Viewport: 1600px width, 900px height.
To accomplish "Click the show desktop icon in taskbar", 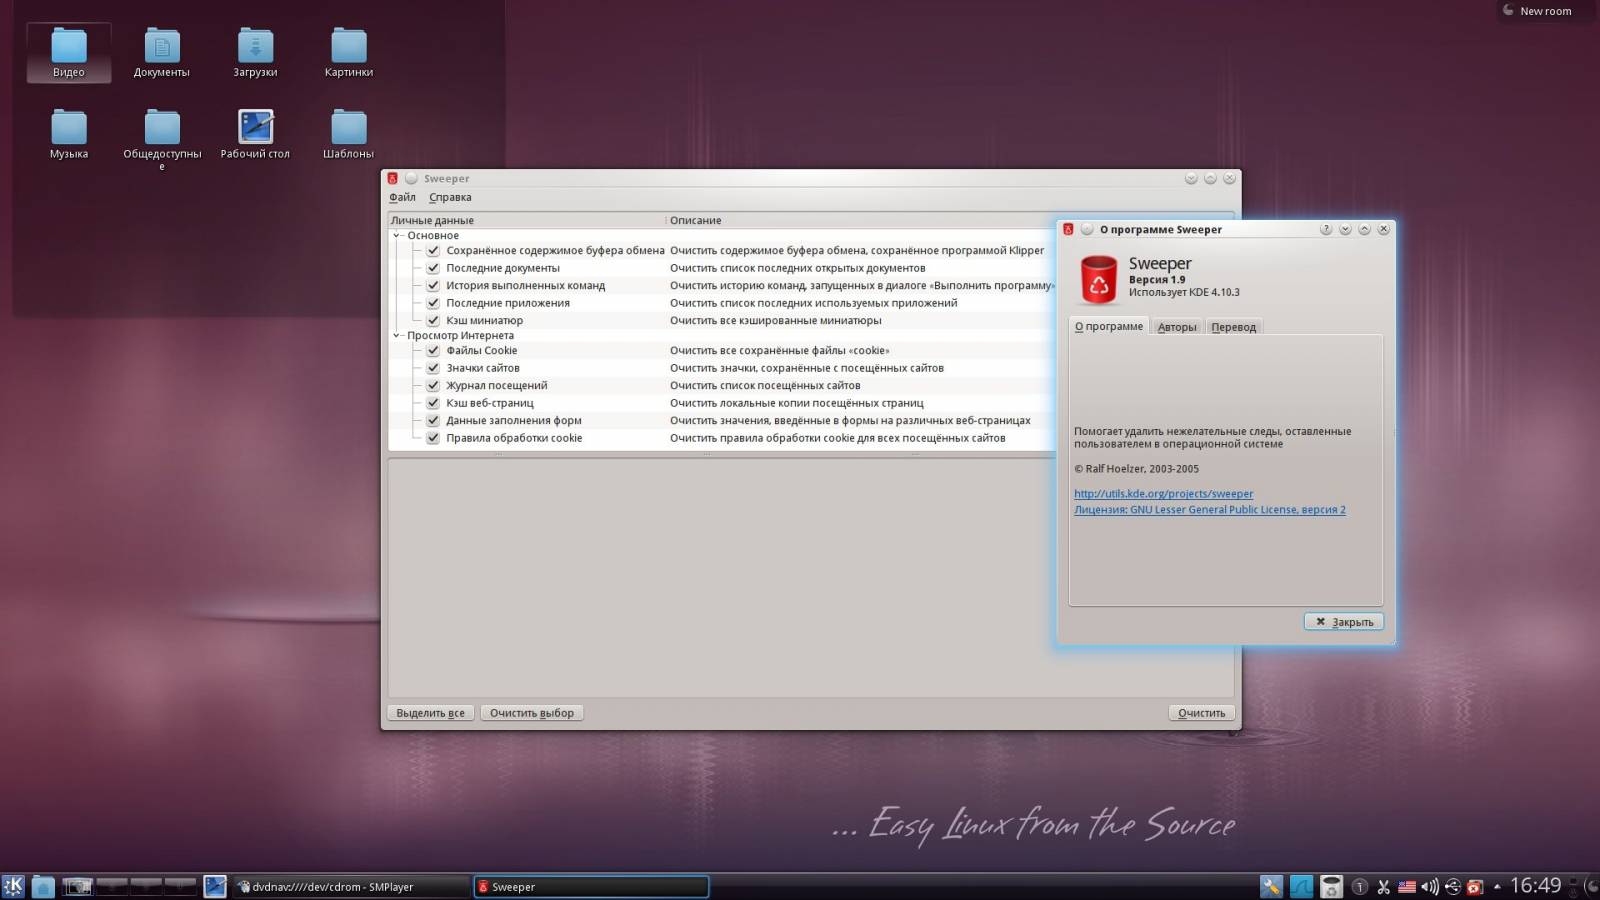I will 215,886.
